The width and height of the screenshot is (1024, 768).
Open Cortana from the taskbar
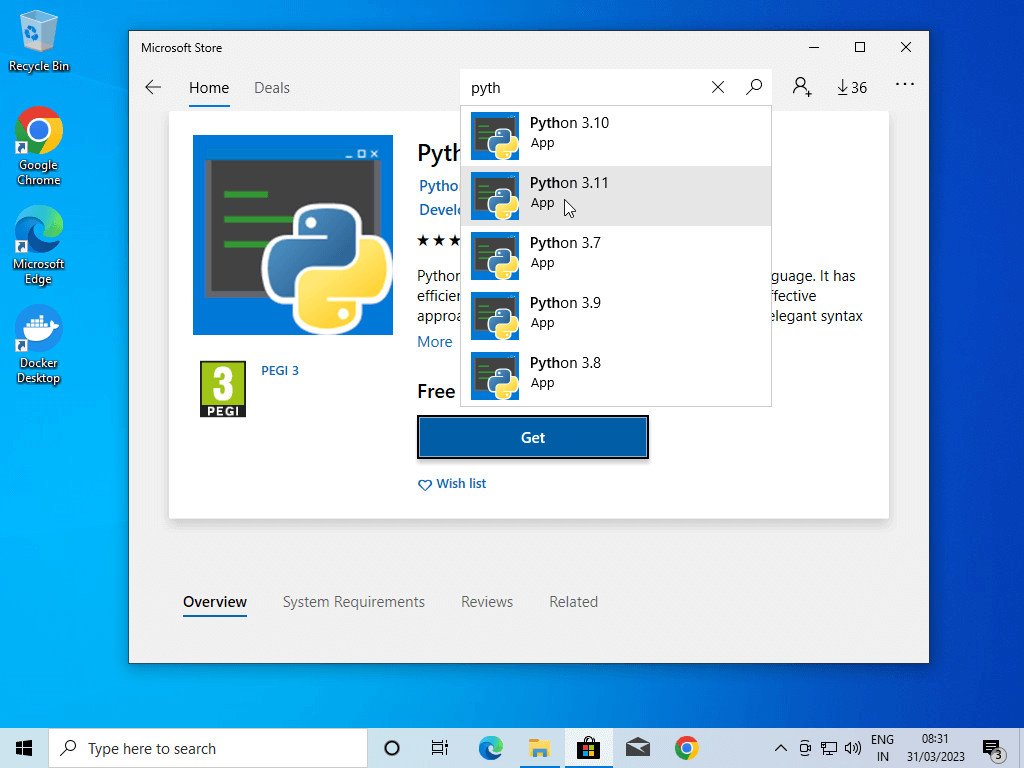point(392,748)
